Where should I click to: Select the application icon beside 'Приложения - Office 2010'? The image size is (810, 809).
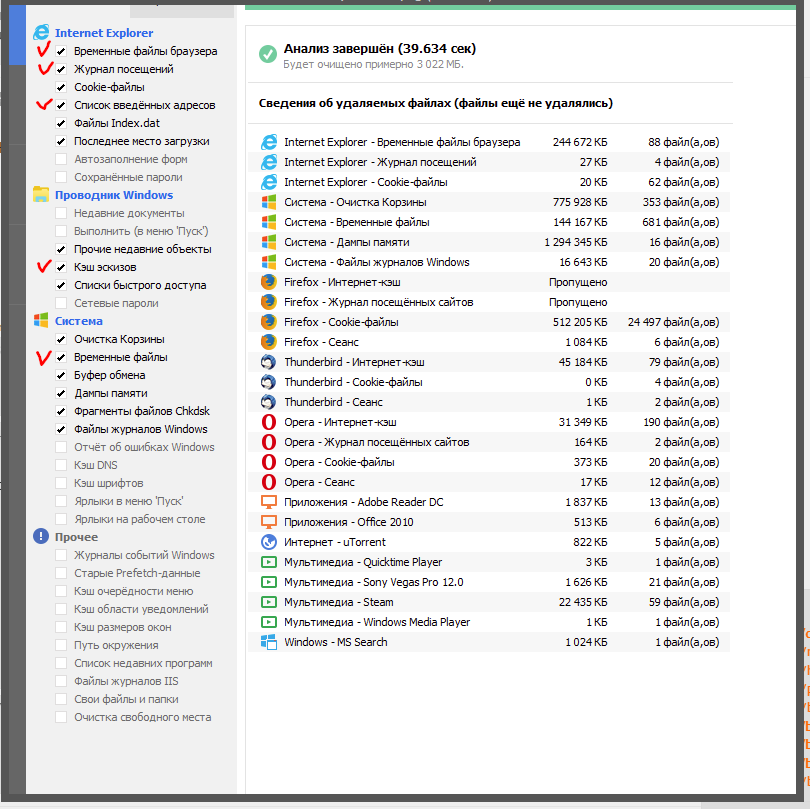(269, 522)
